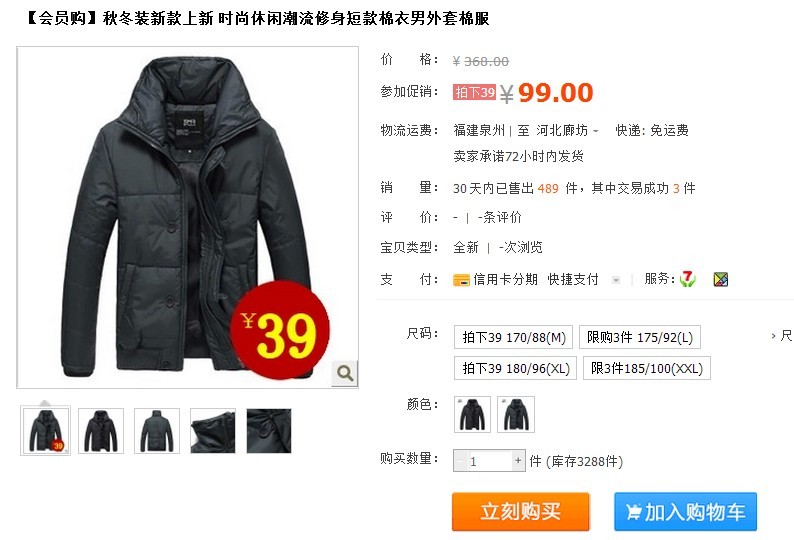The width and height of the screenshot is (794, 540).
Task: Click the pink 拍下39 promotion tag
Action: [474, 92]
